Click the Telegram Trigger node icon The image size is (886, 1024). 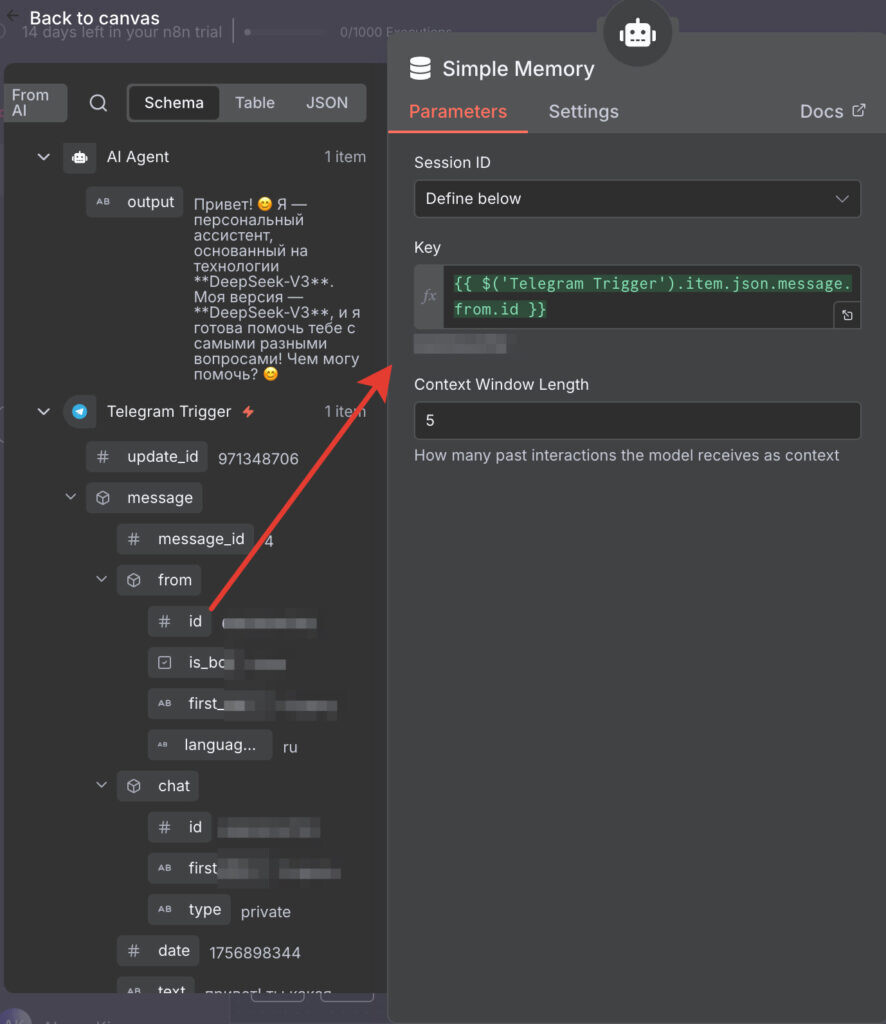point(80,412)
